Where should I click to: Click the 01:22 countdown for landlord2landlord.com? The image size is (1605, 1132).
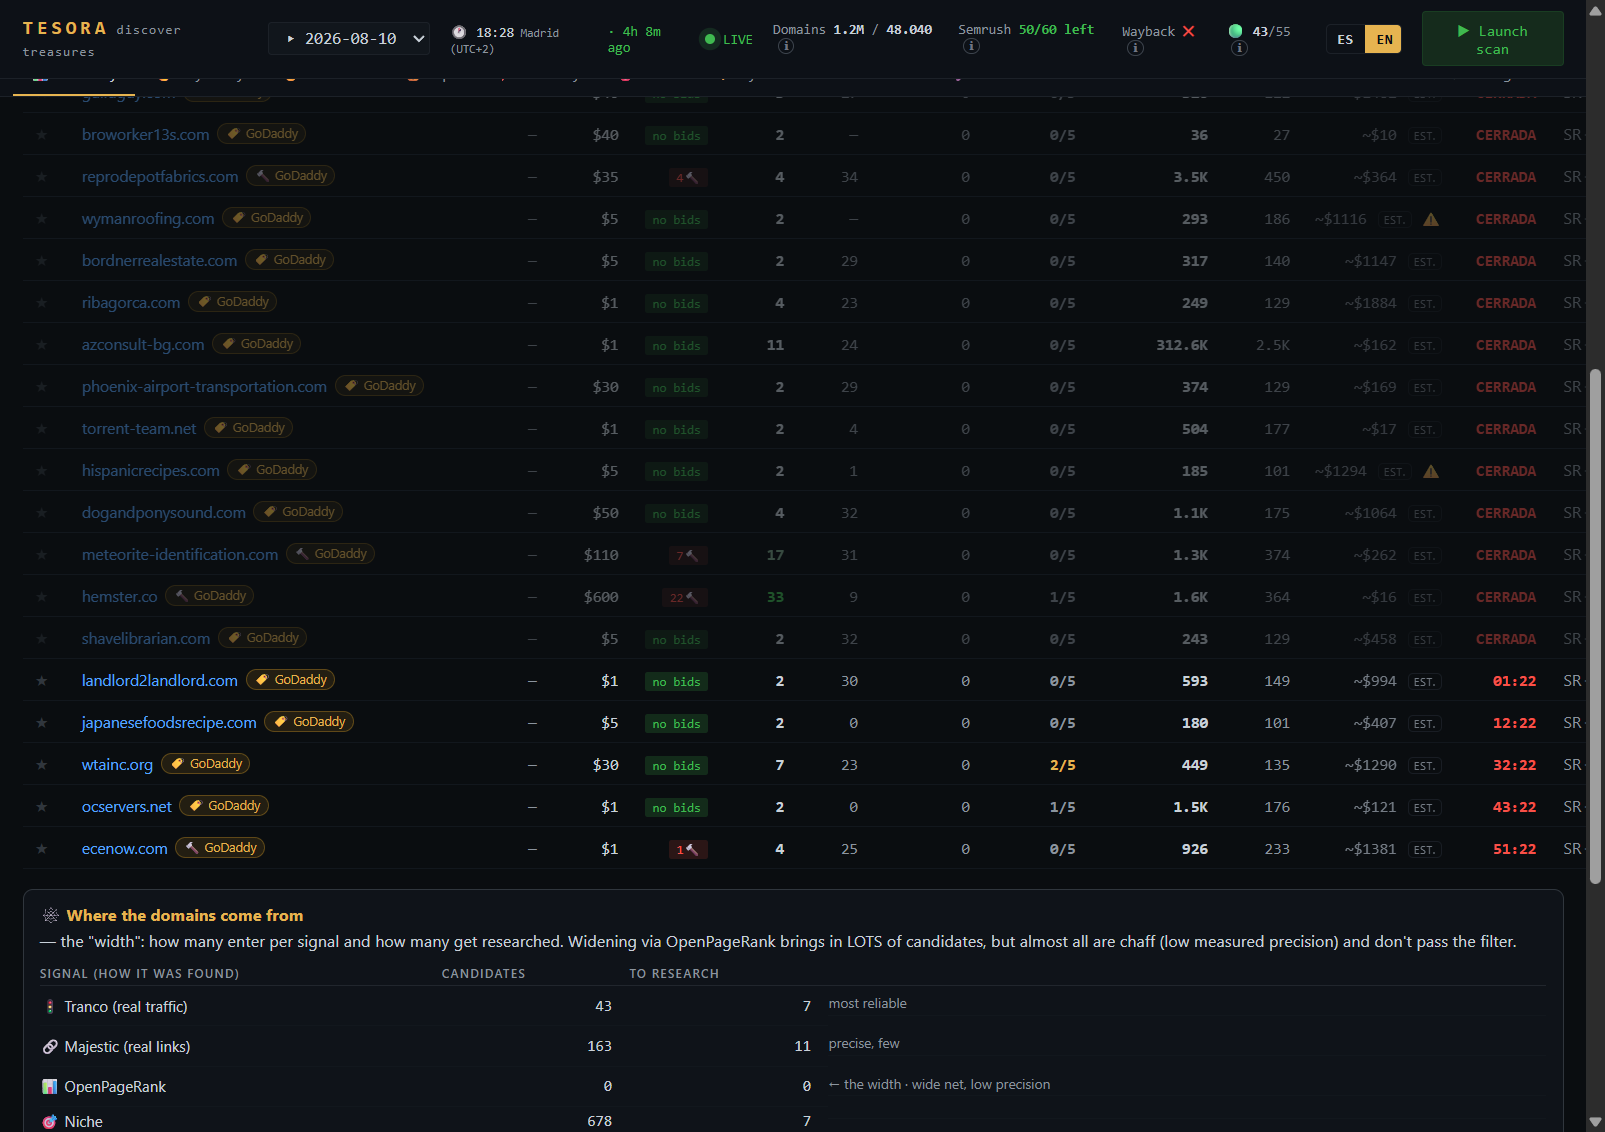tap(1514, 681)
